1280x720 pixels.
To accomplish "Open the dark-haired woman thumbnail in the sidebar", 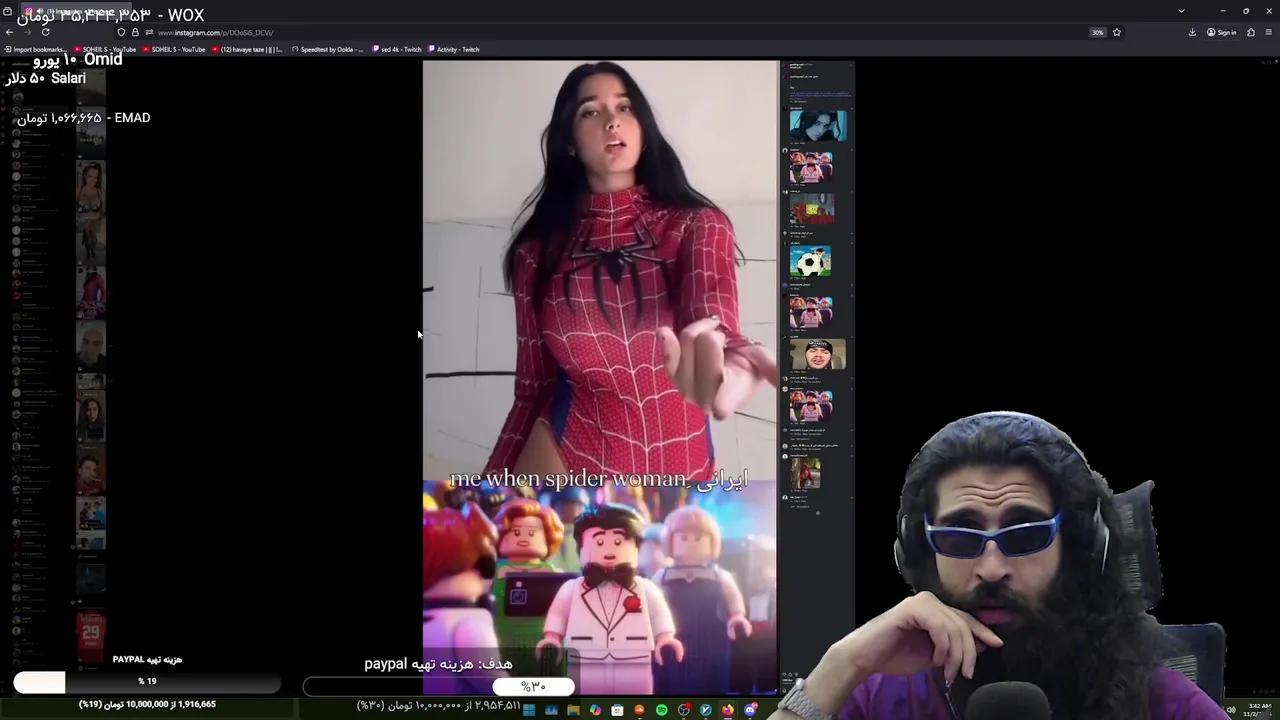I will point(818,125).
